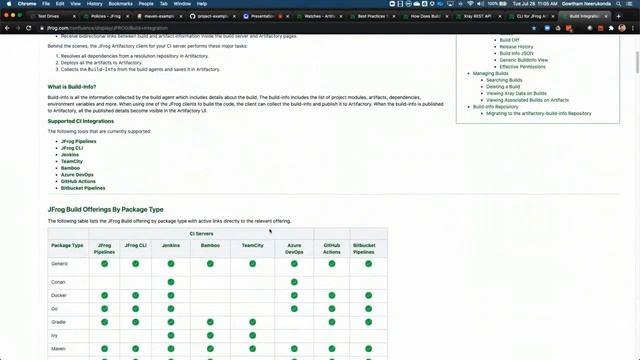Open the Apple menu
The width and height of the screenshot is (640, 360).
coord(9,4)
